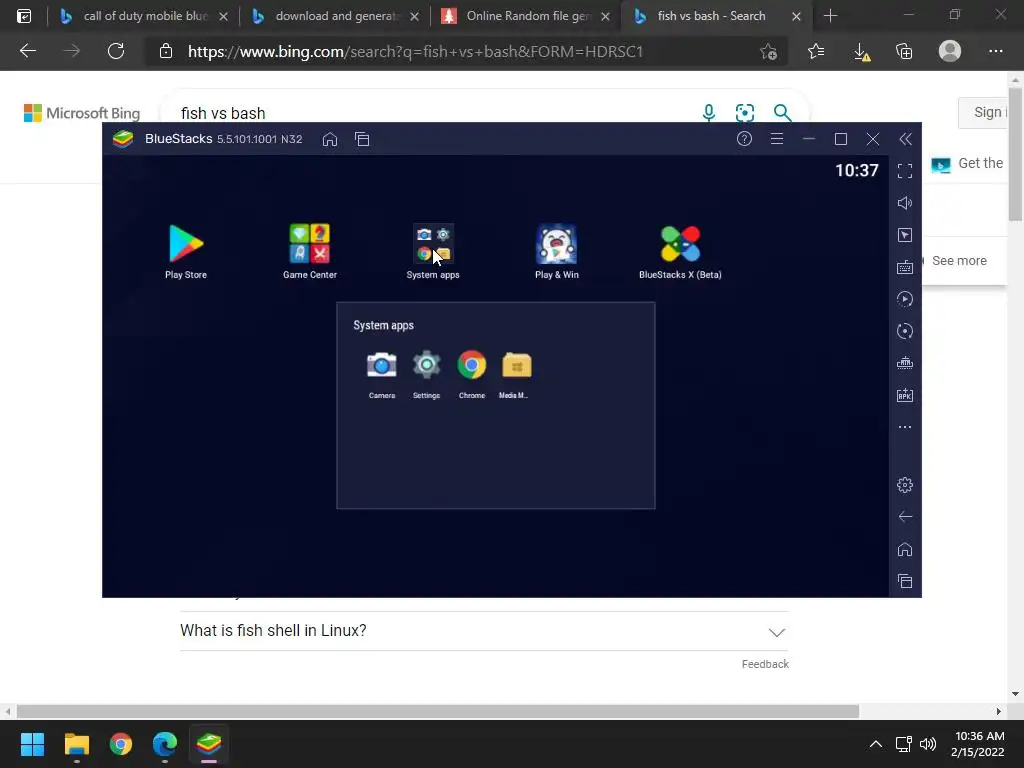
Task: Open Edge settings and more menu
Action: point(995,51)
